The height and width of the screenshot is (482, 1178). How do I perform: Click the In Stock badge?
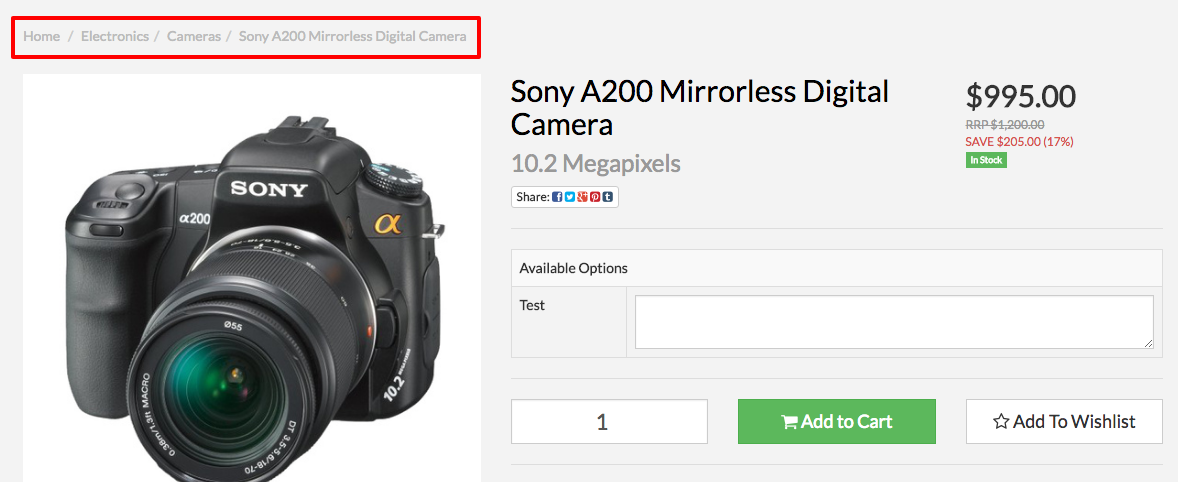point(986,160)
